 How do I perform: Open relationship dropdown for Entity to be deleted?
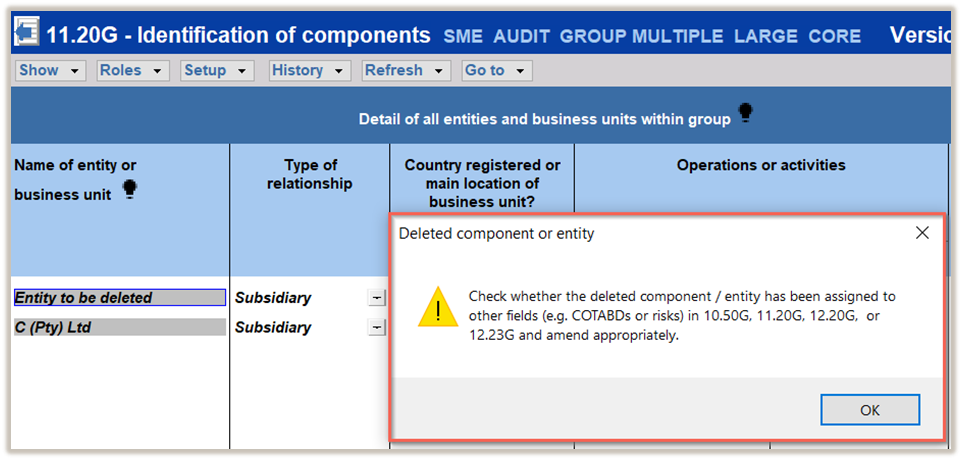[x=376, y=298]
